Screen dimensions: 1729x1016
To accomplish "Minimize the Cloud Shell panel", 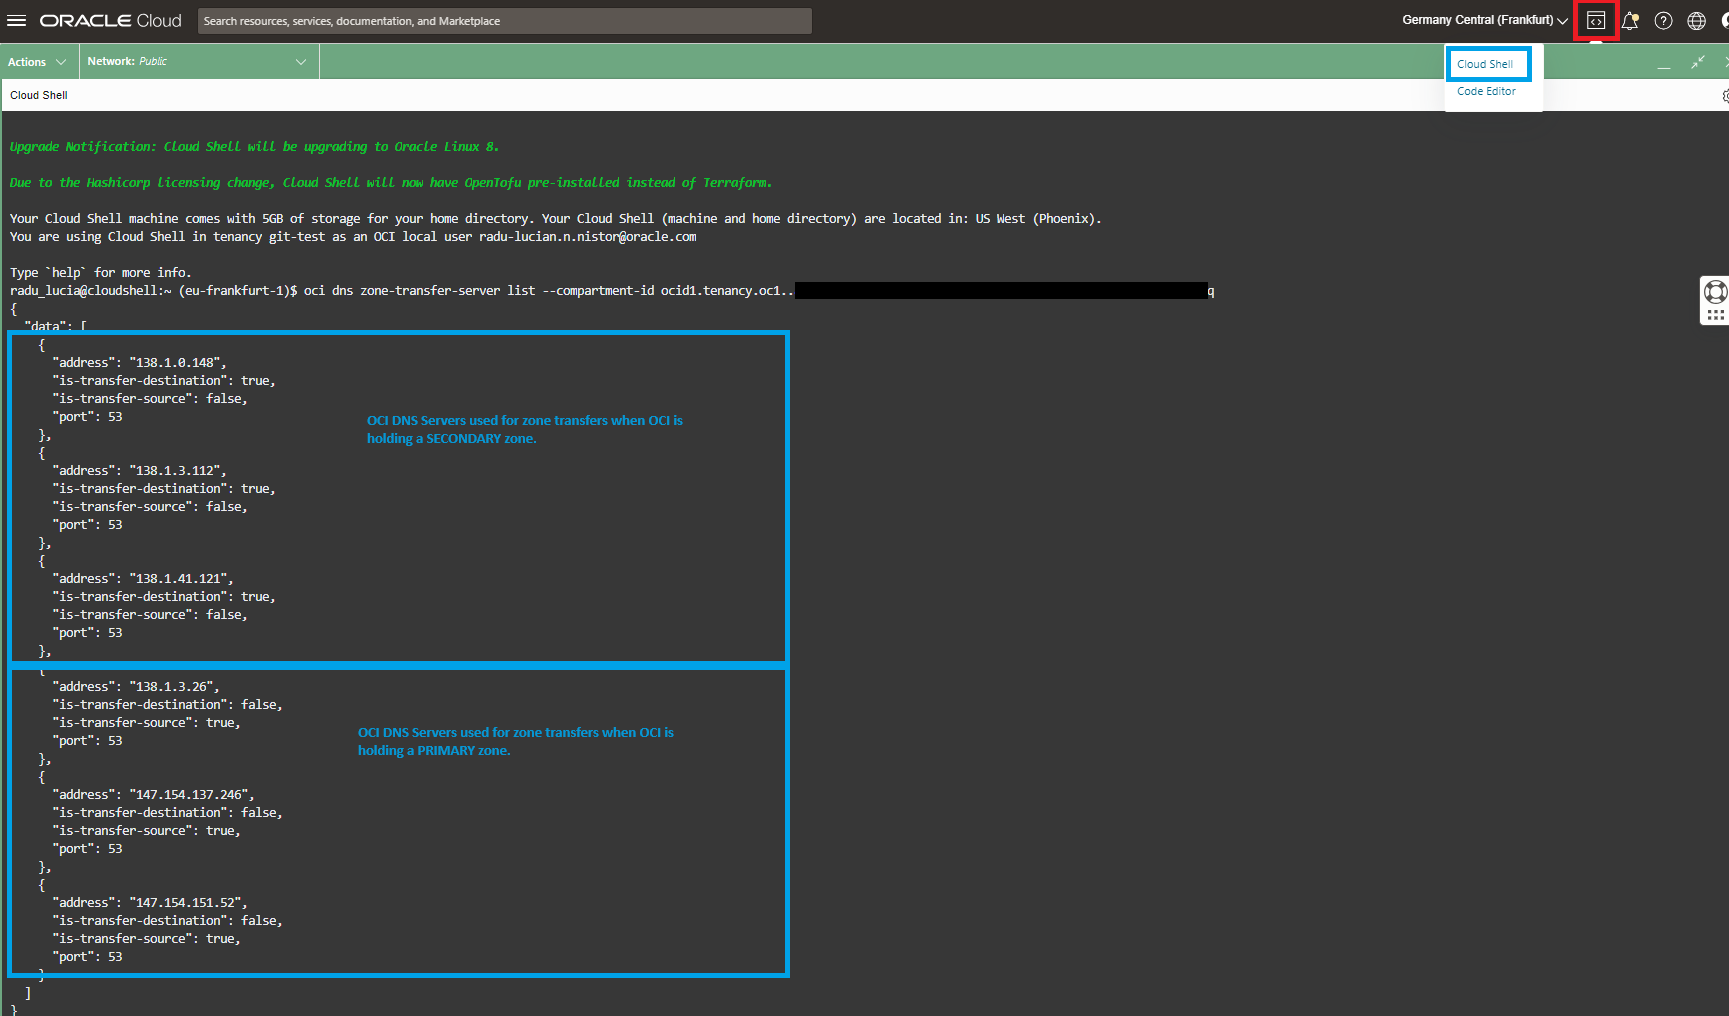I will (1664, 63).
